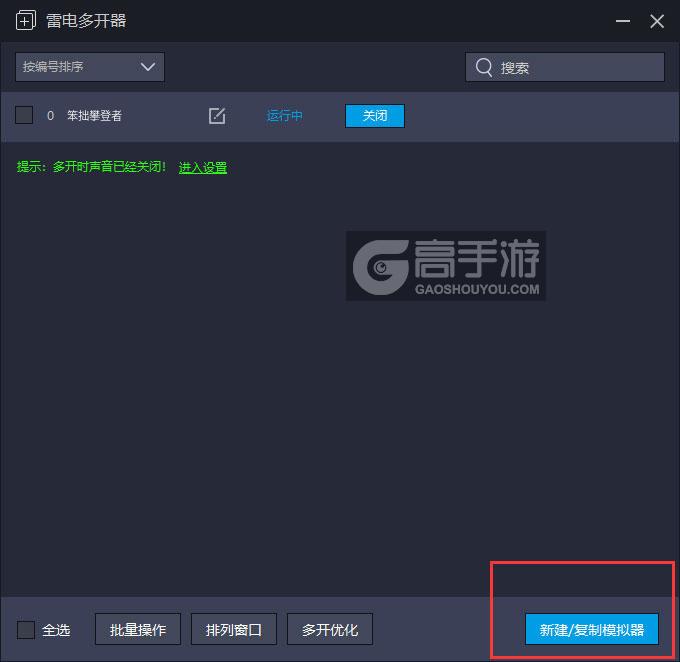The height and width of the screenshot is (662, 680).
Task: Click 新建/复制模拟器 button
Action: click(592, 629)
